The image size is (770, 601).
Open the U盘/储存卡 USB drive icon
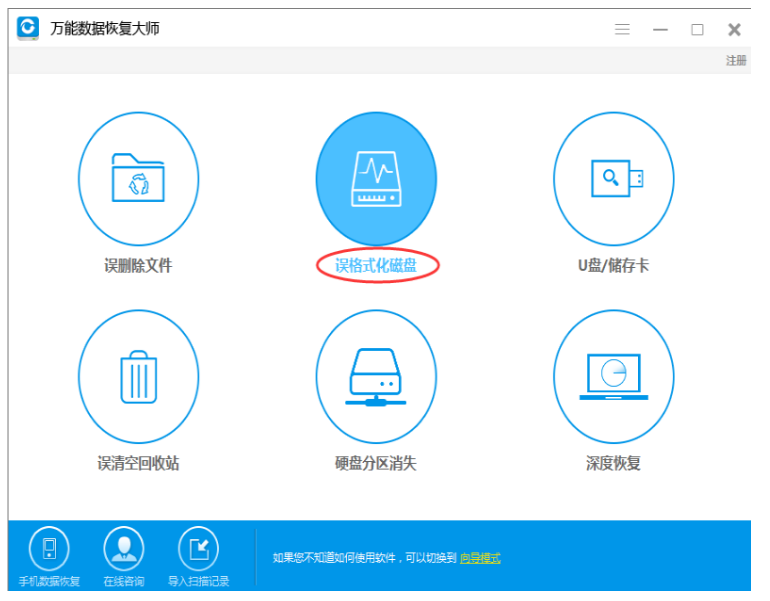[614, 180]
